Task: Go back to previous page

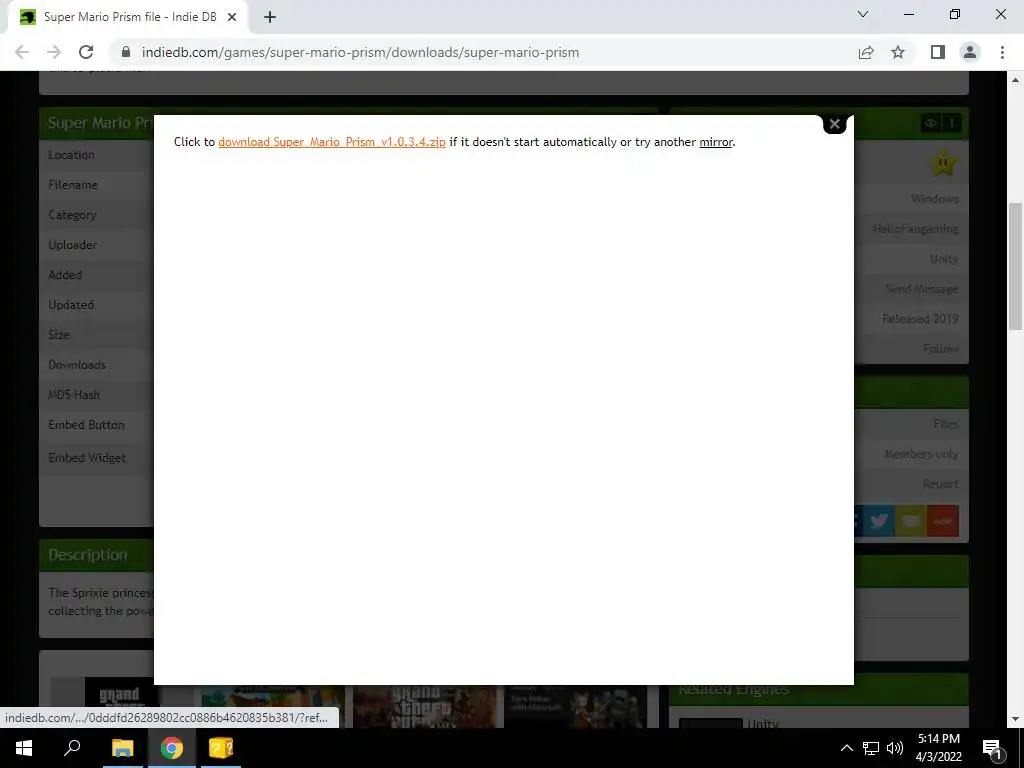Action: tap(22, 52)
